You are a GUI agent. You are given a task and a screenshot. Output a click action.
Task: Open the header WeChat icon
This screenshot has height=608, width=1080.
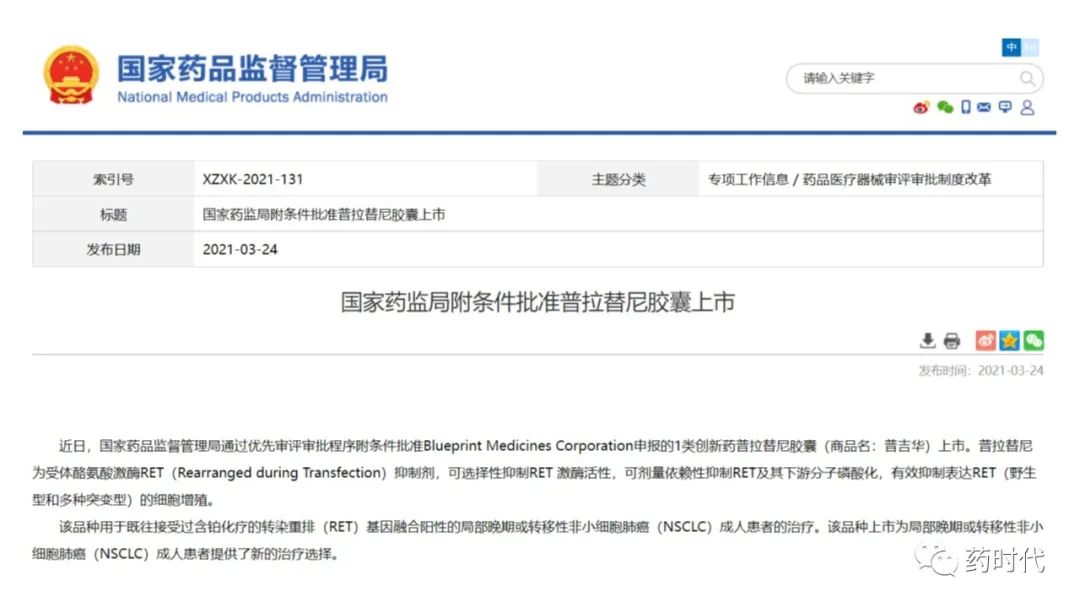point(944,107)
